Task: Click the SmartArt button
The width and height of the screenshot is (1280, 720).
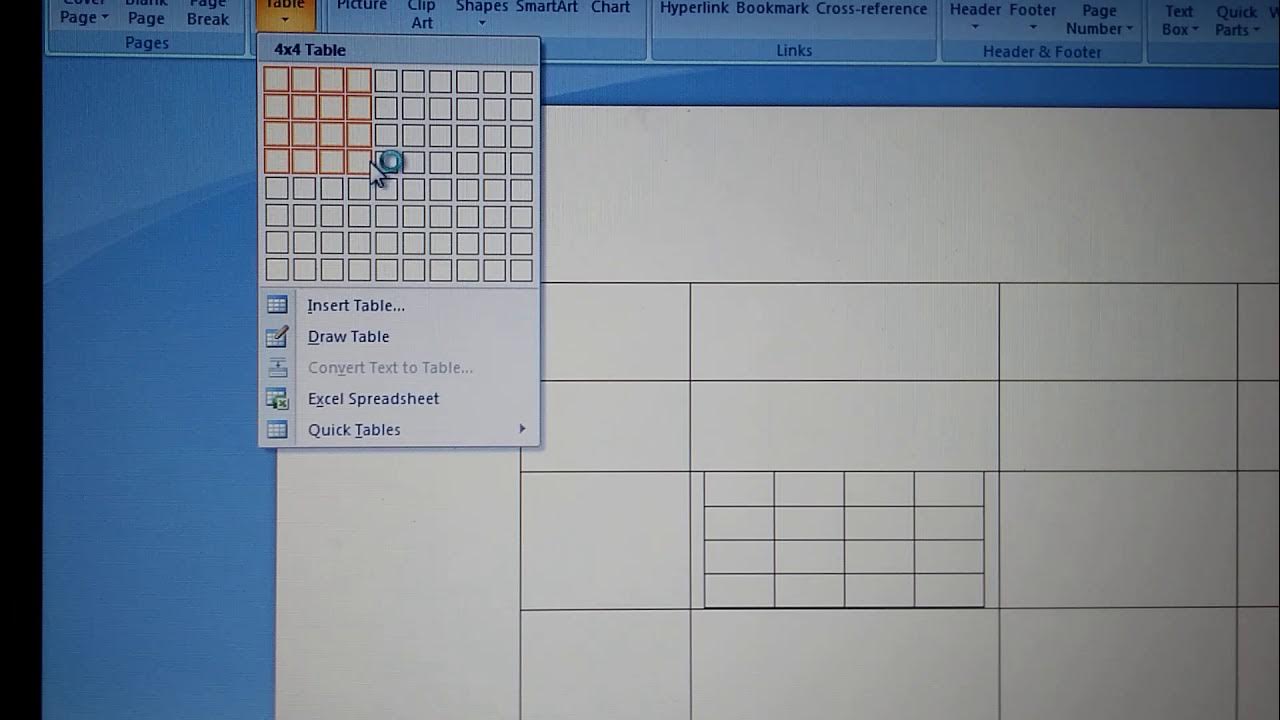Action: [x=547, y=8]
